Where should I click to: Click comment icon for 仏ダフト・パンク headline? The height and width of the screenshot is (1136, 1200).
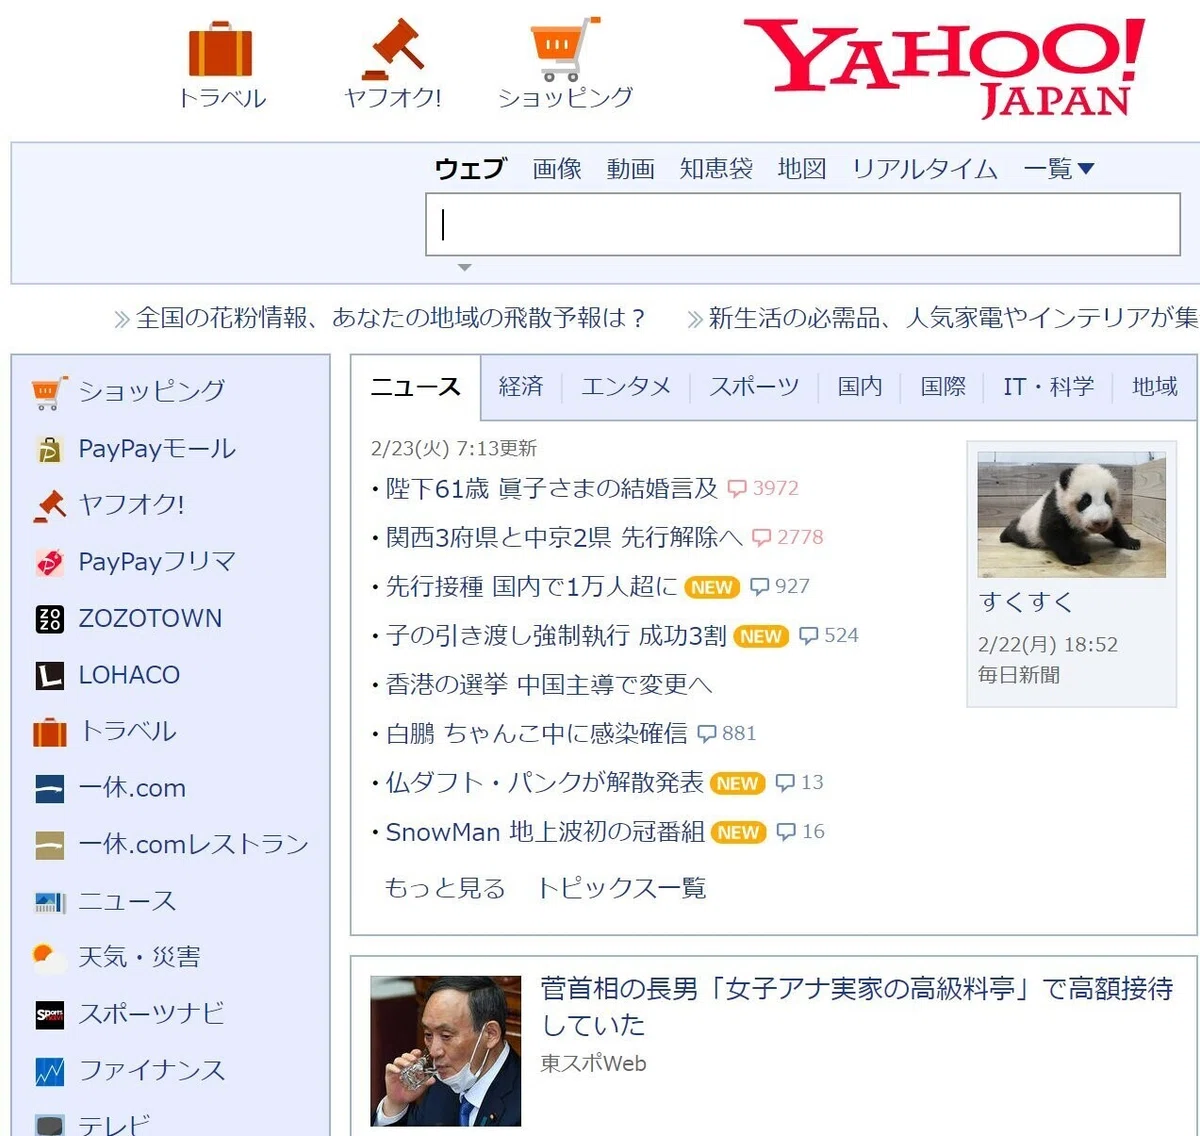pyautogui.click(x=785, y=783)
